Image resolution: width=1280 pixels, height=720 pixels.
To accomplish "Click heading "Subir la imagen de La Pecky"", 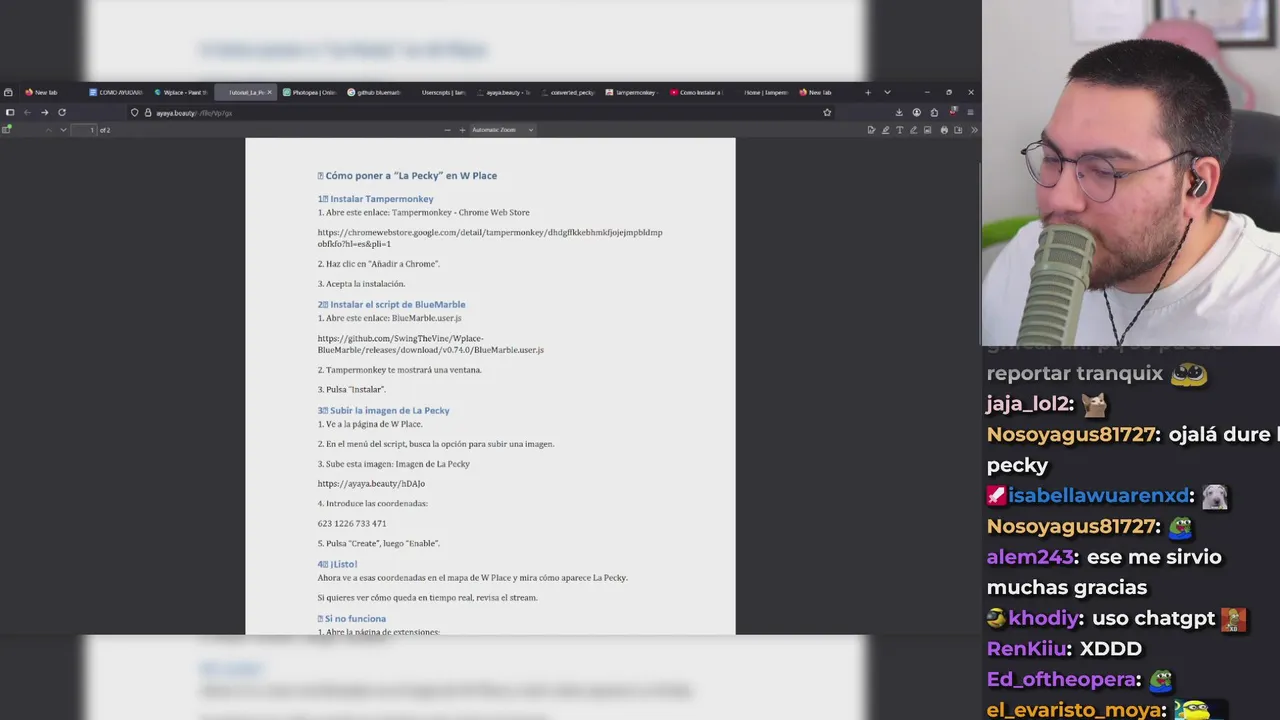I will [x=390, y=411].
